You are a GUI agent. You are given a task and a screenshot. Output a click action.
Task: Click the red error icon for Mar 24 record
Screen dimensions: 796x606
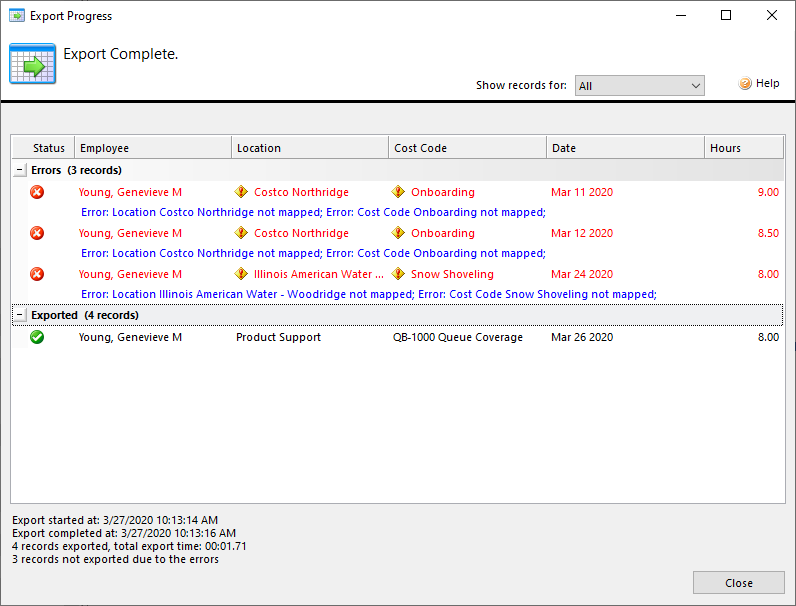(37, 274)
